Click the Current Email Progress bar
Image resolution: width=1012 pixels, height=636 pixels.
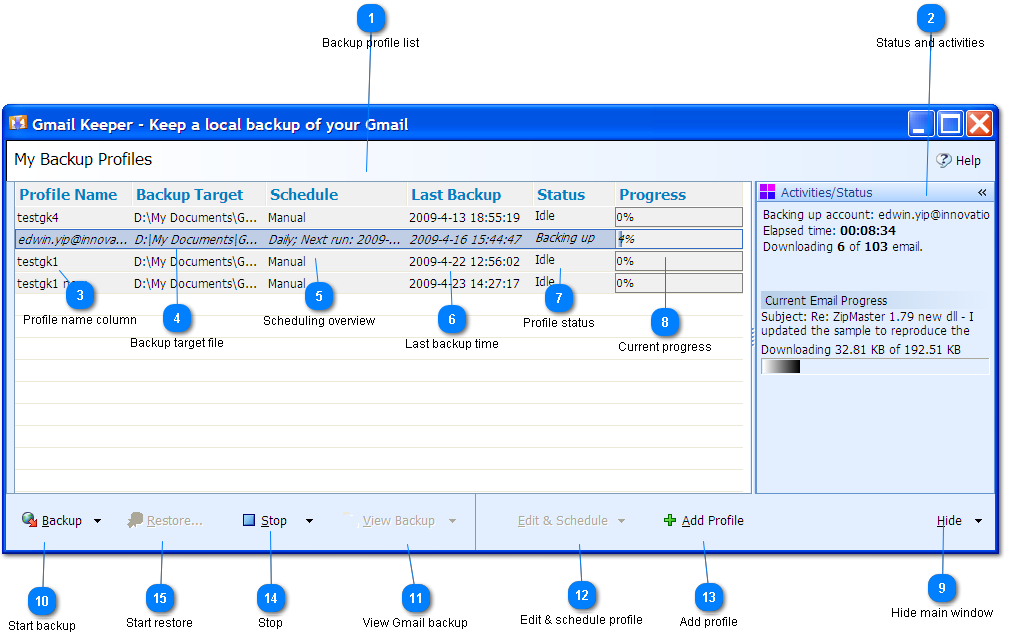pos(874,366)
